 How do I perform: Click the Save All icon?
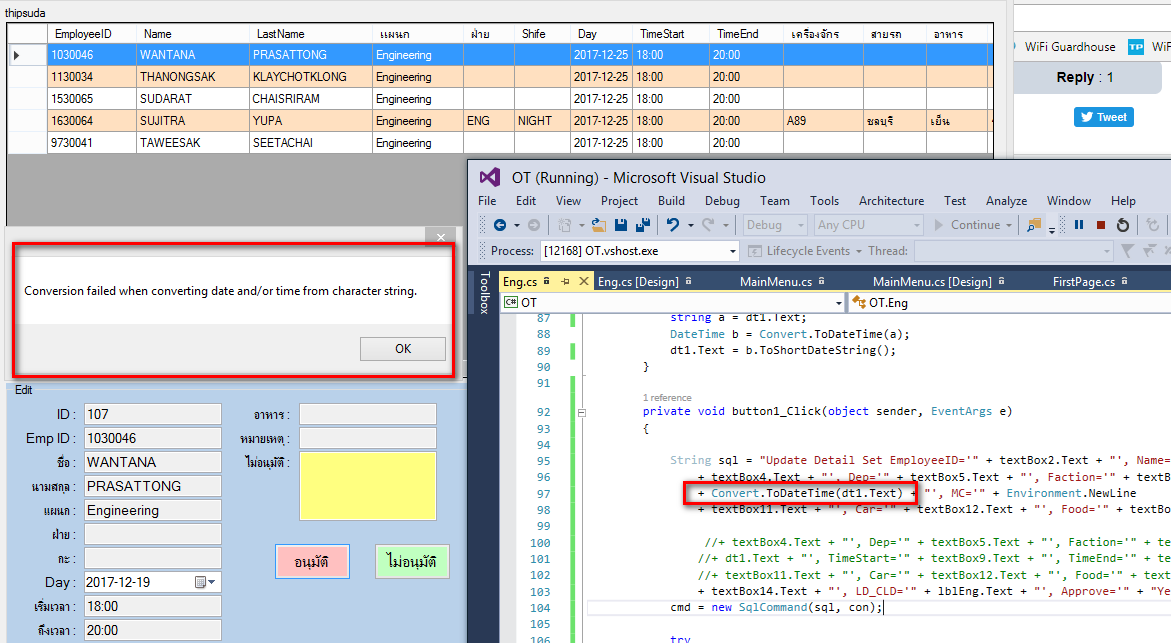642,225
